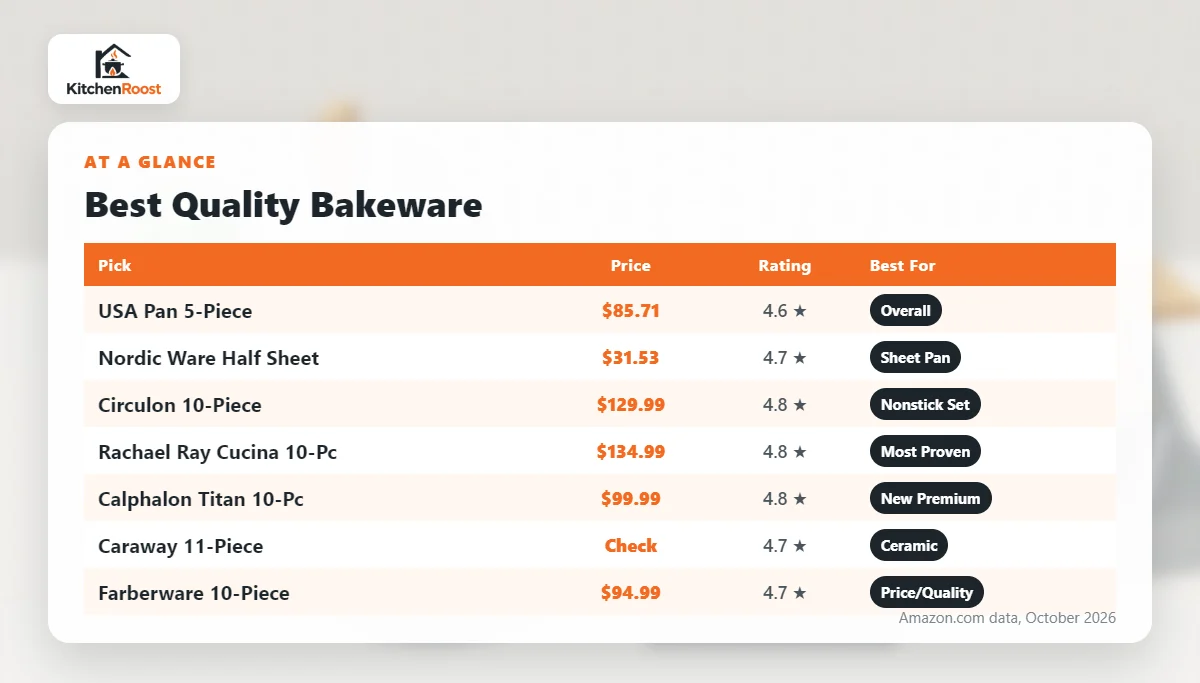
Task: Click the 4.8 rating for Rachael Ray Cucina
Action: click(x=785, y=452)
